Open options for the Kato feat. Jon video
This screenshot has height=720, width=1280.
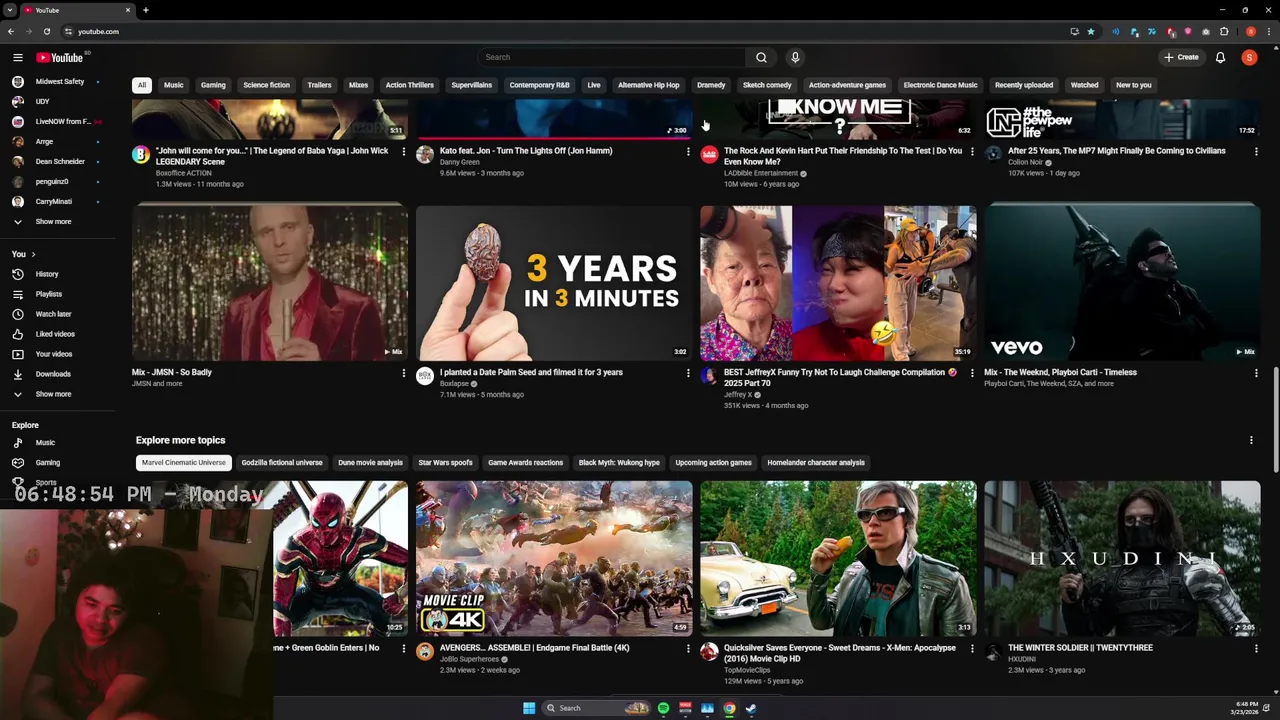[x=688, y=152]
